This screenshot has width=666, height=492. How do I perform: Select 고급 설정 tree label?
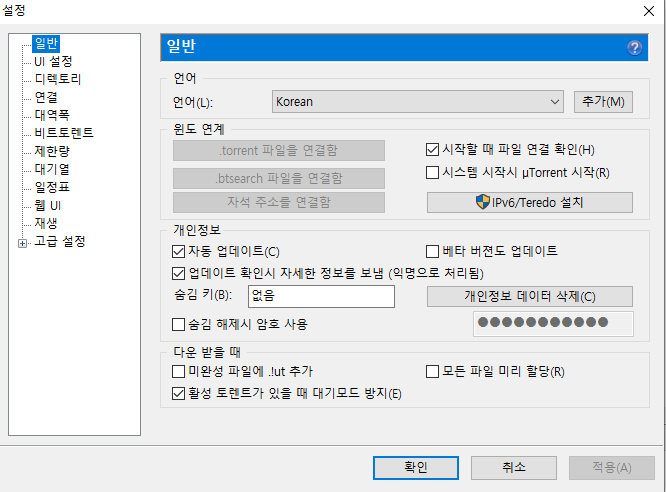pos(59,241)
